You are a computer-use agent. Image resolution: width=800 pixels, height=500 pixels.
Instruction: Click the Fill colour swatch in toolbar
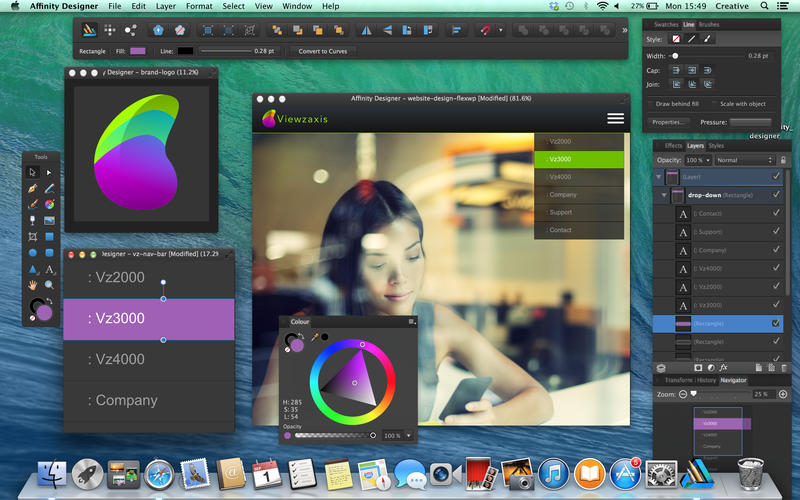137,50
